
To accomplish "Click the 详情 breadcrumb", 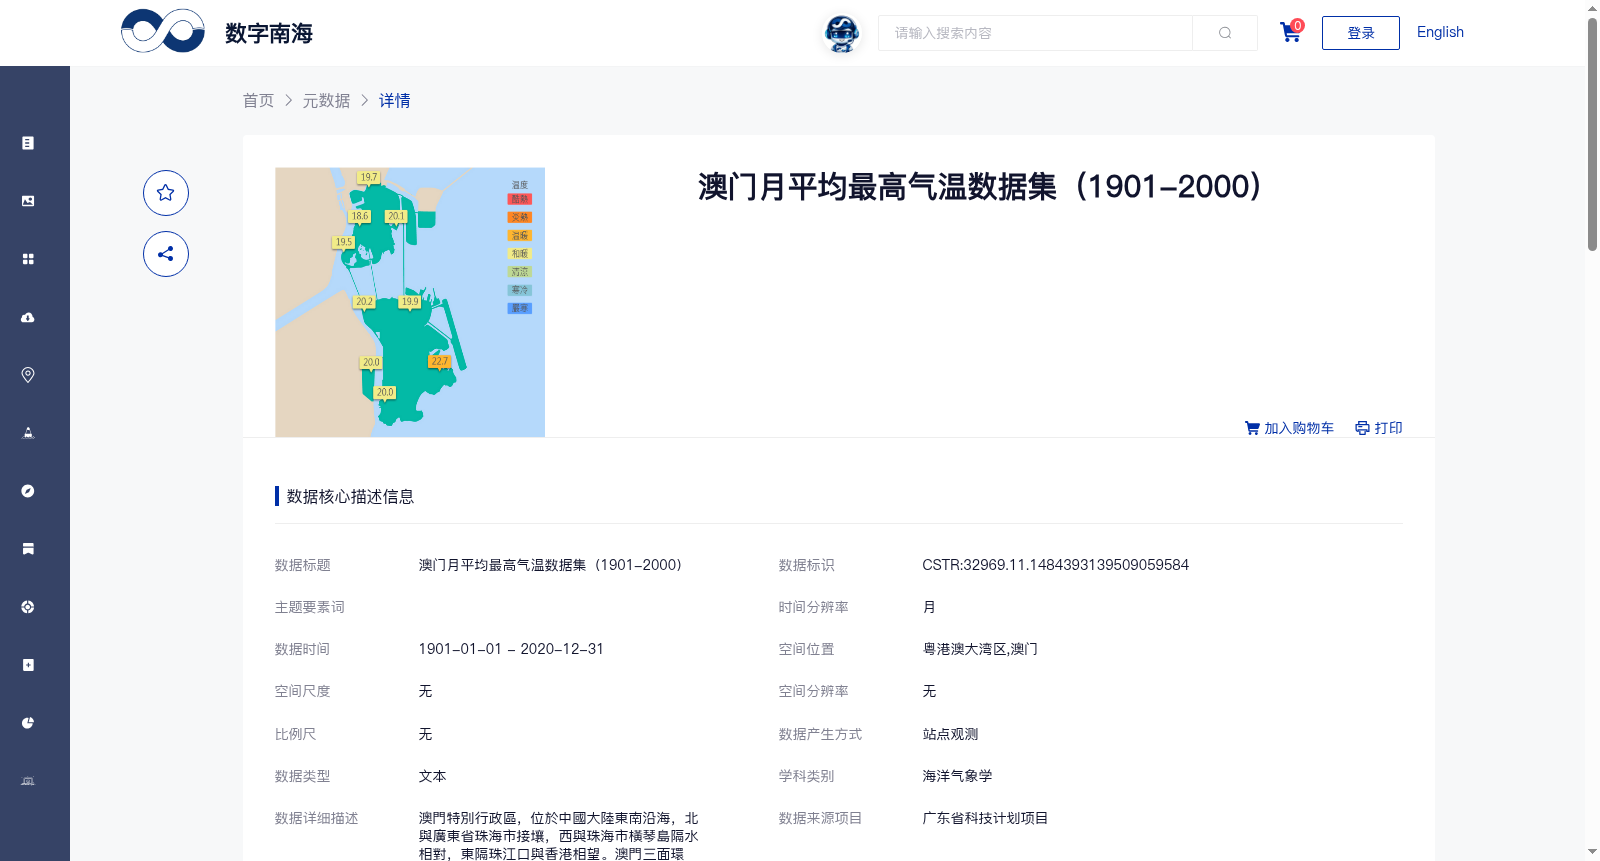I will (395, 100).
